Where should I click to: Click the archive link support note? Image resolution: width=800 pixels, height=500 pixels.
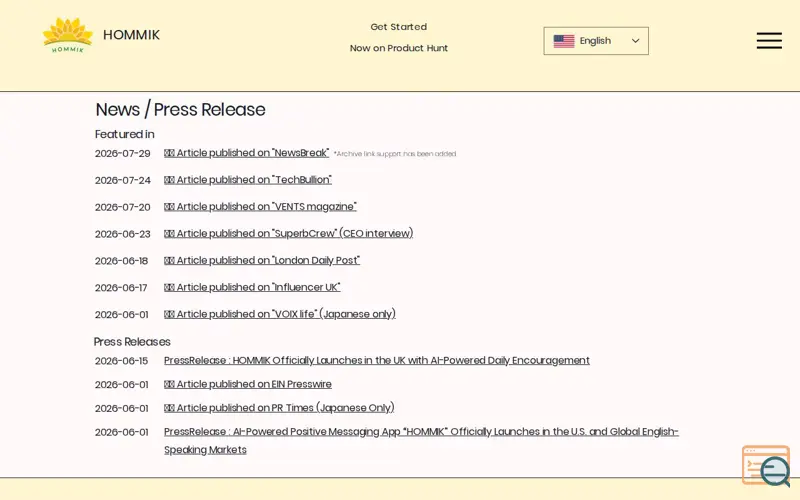tap(395, 154)
